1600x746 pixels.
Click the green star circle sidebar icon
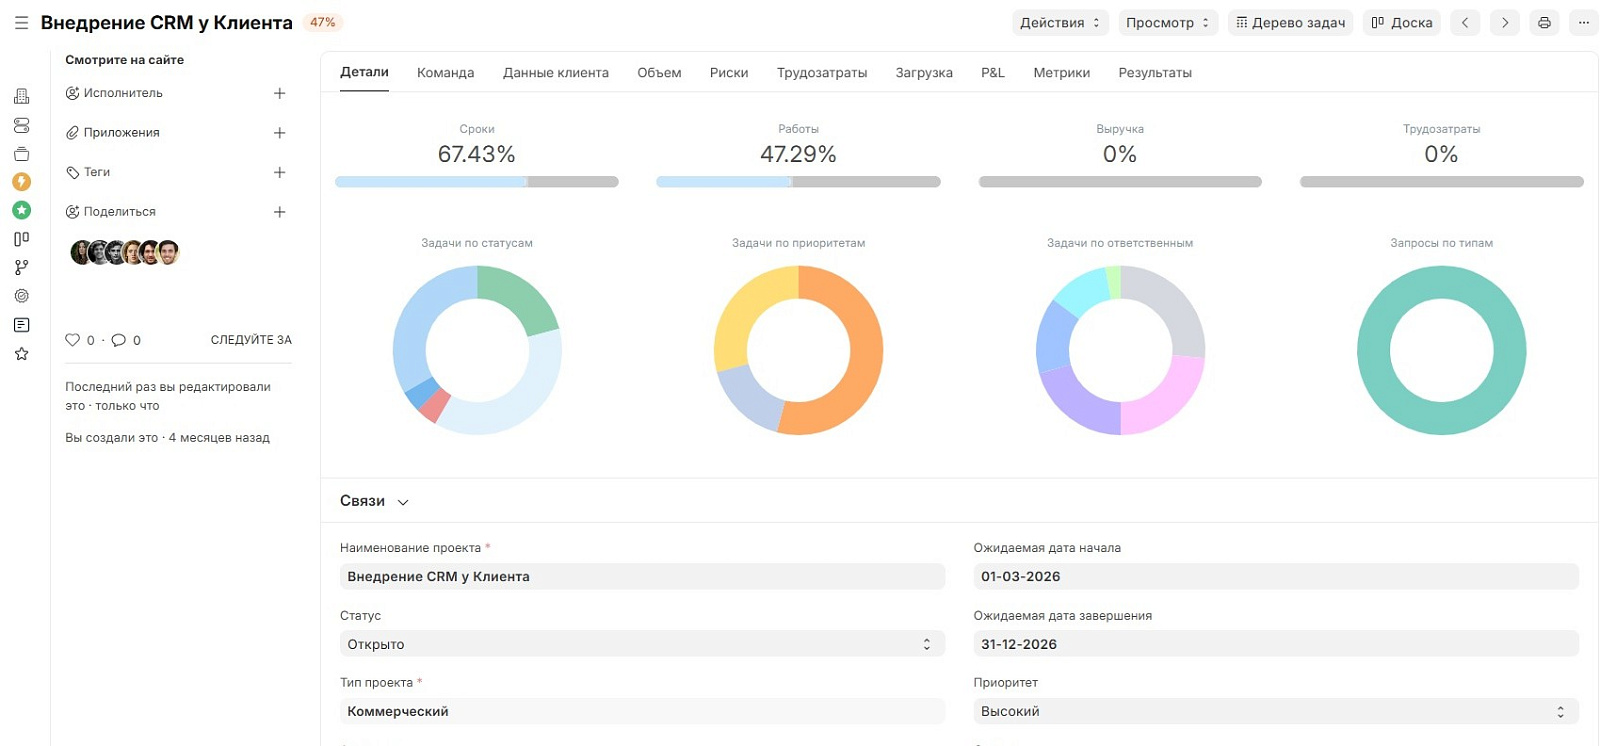click(21, 210)
